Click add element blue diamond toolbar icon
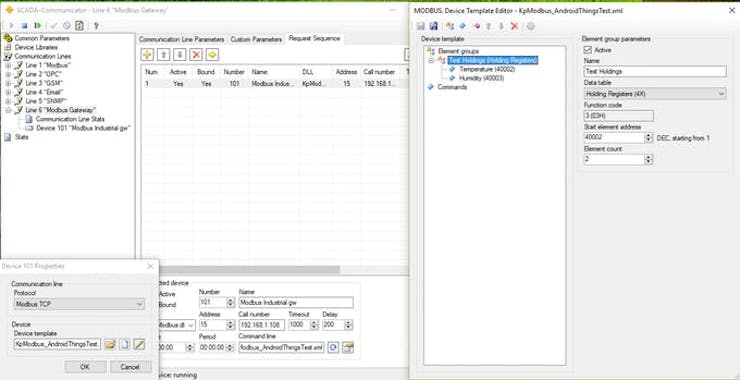740x380 pixels. coord(462,26)
